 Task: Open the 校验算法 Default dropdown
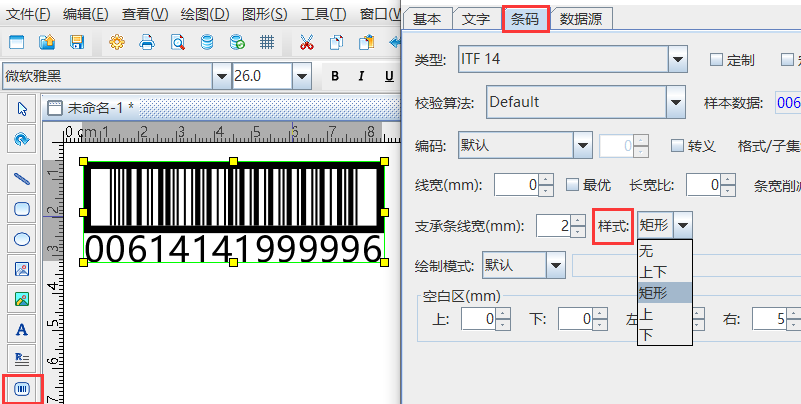coord(674,102)
